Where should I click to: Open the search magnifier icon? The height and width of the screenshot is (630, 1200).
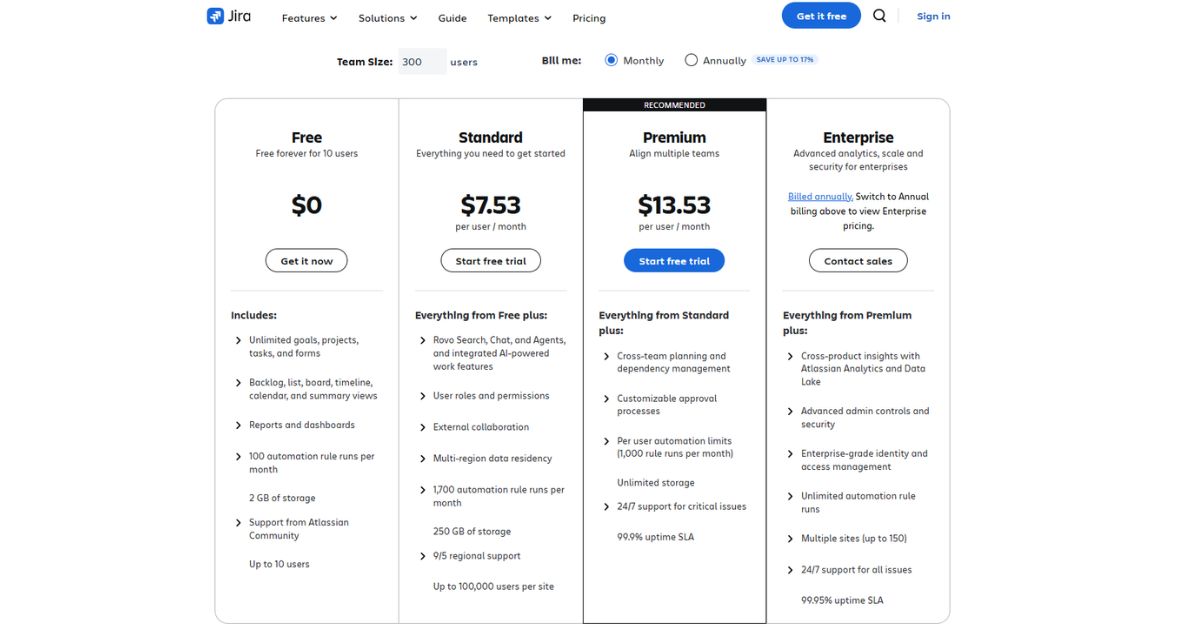tap(879, 16)
